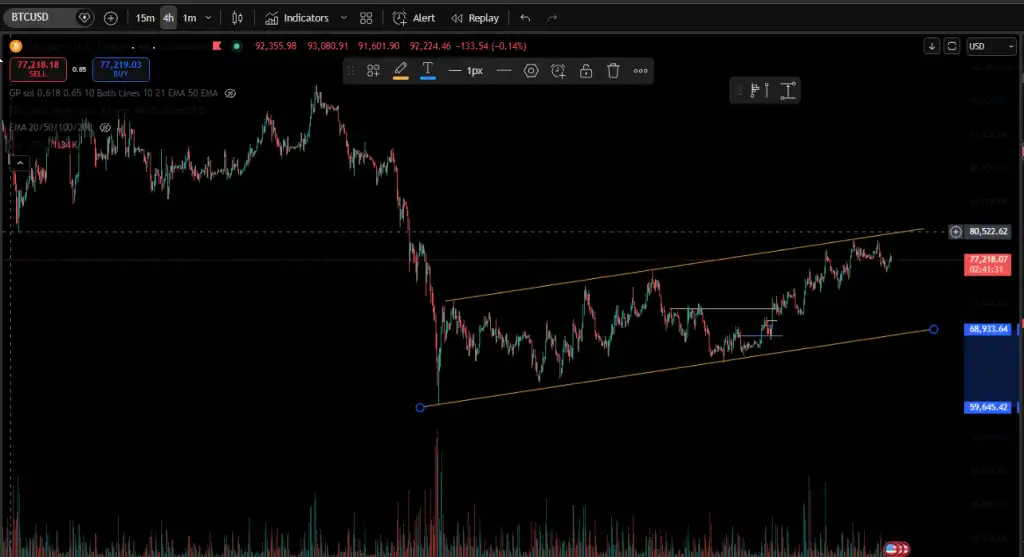The height and width of the screenshot is (557, 1024).
Task: Click the undo arrow
Action: tap(525, 18)
